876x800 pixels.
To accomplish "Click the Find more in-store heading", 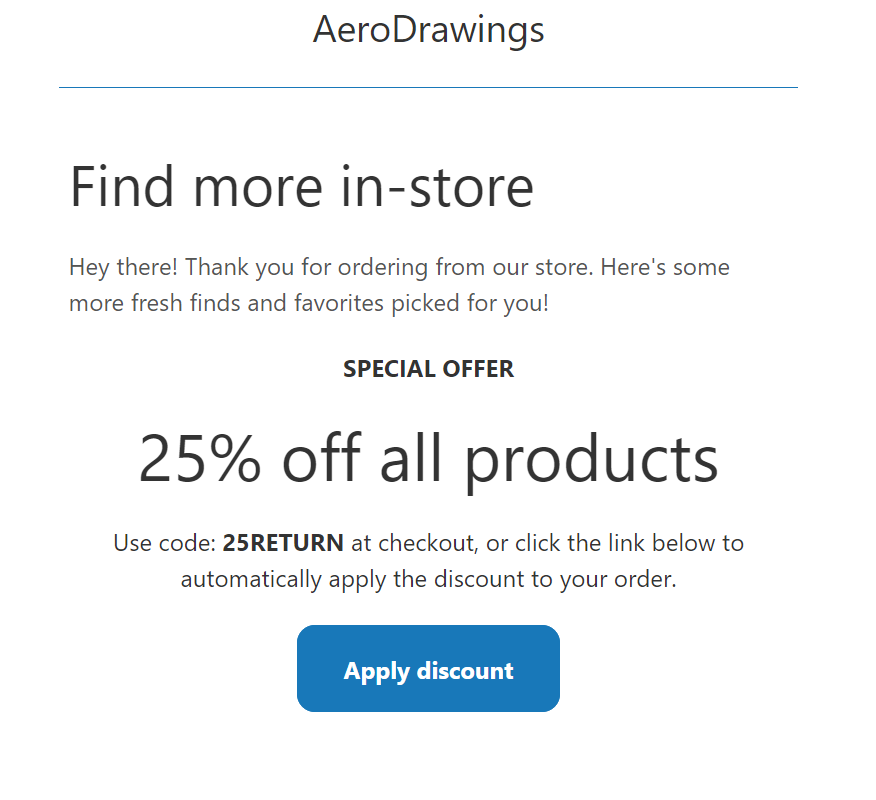I will coord(301,186).
